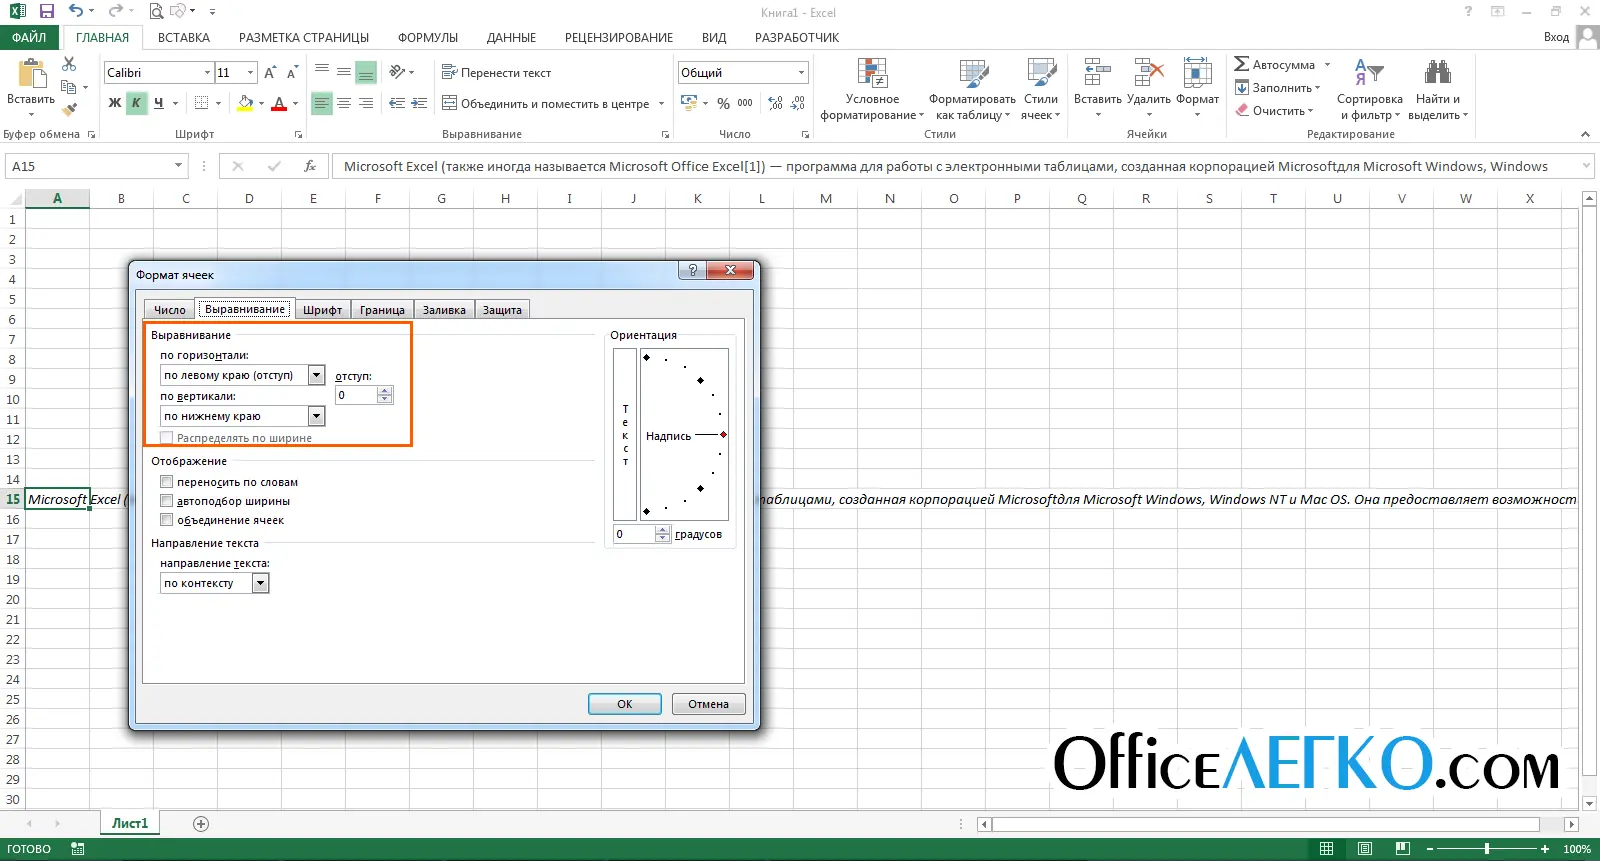The width and height of the screenshot is (1600, 861).
Task: Open font color swatch
Action: click(279, 103)
